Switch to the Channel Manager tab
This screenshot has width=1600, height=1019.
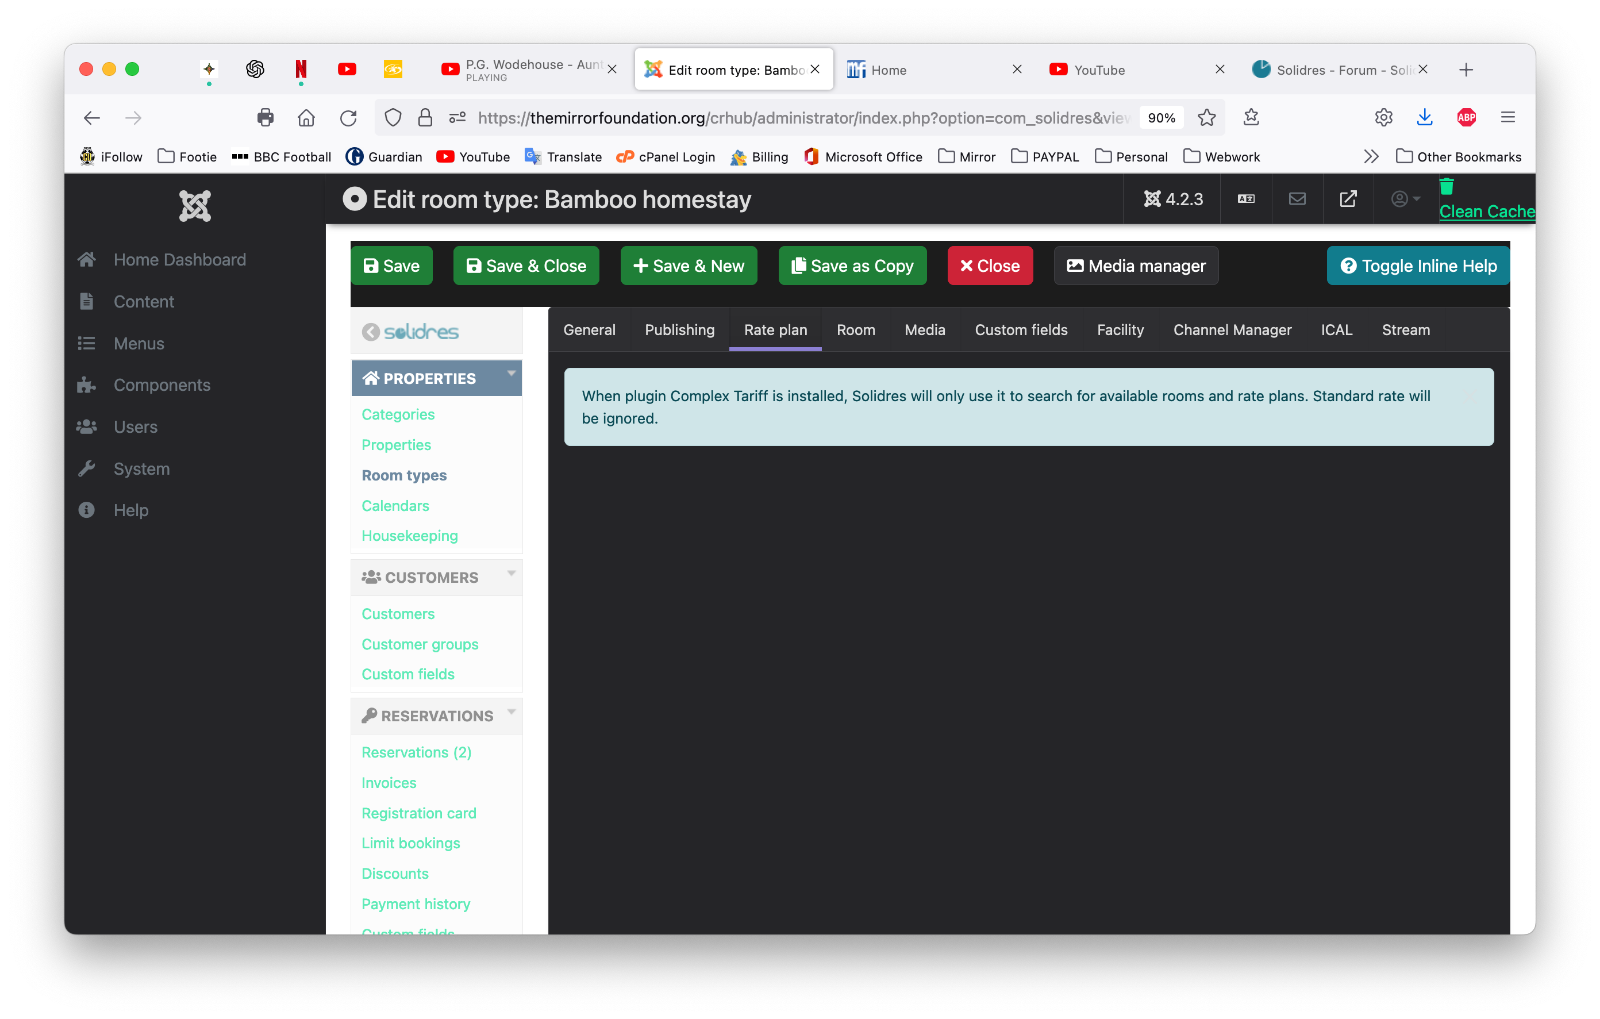(1232, 330)
